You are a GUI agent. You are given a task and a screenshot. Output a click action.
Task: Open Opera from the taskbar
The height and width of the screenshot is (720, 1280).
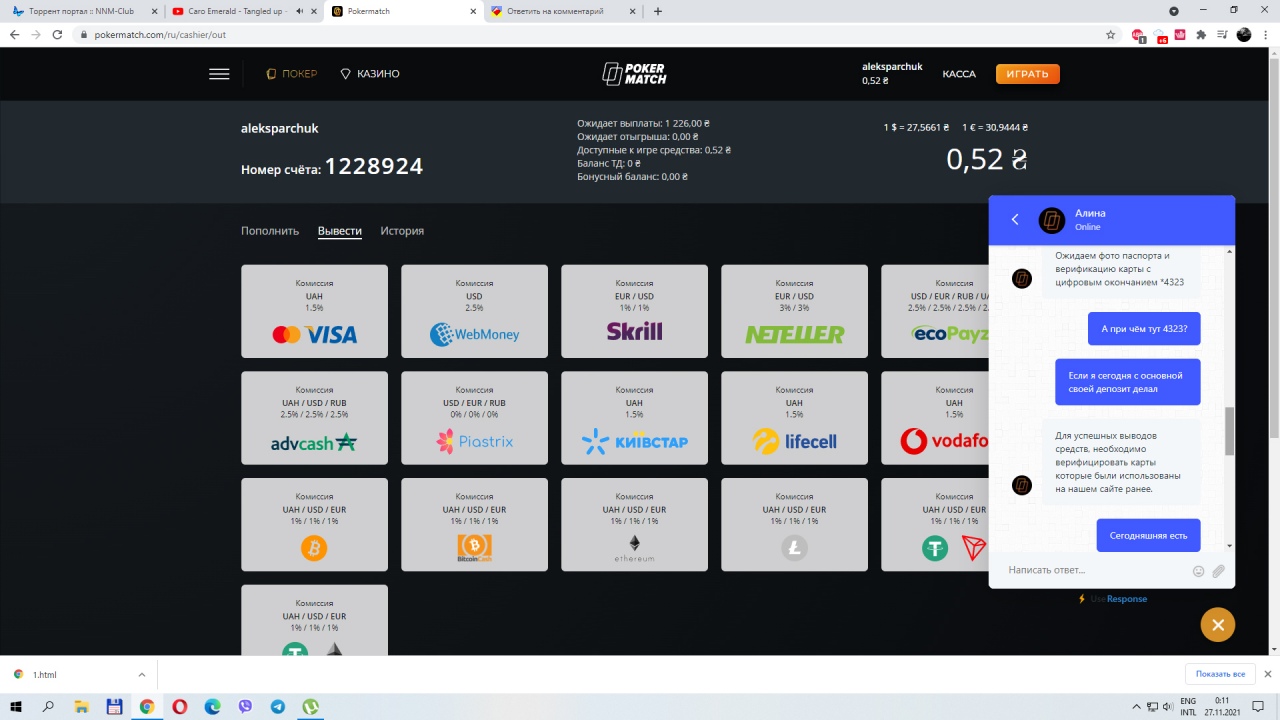180,706
